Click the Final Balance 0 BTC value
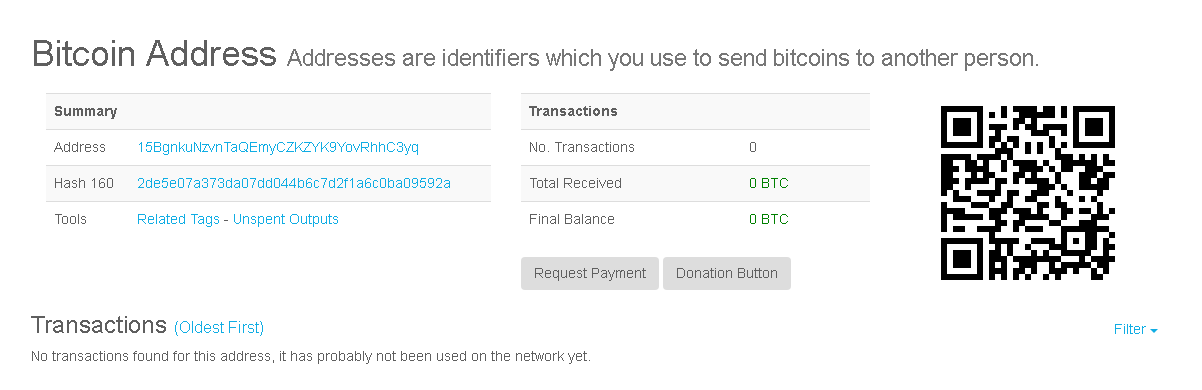Screen dimensions: 1202x390 (x=768, y=219)
